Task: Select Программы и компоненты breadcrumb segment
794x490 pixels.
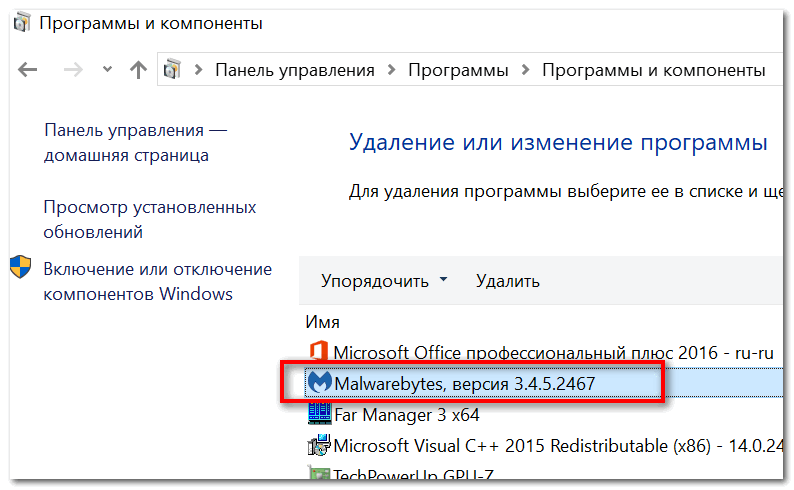Action: coord(653,70)
